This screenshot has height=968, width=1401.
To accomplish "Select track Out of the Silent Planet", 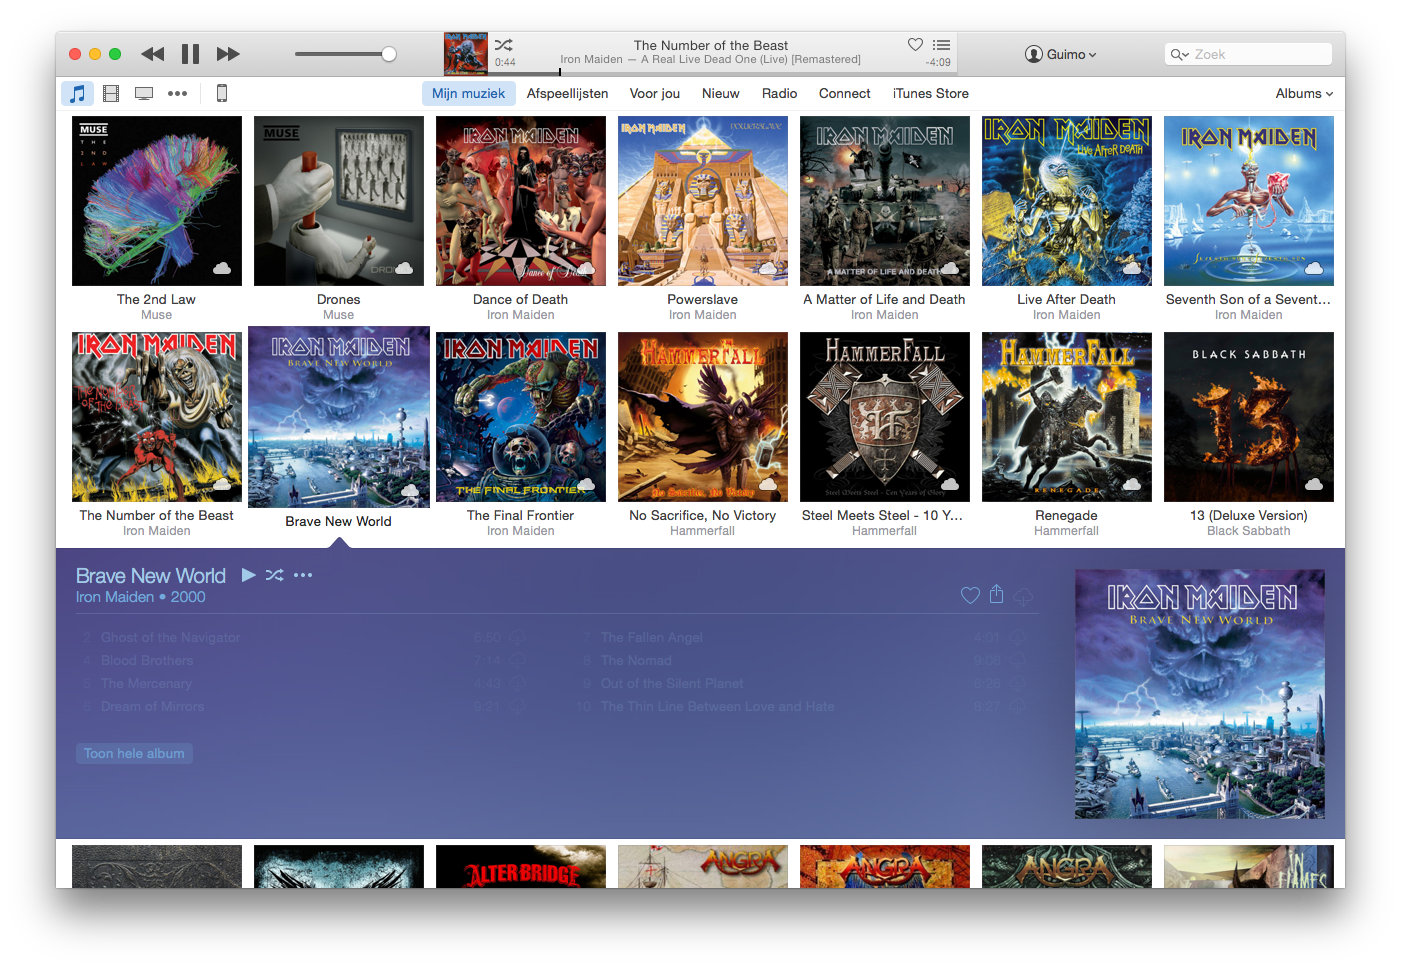I will click(x=672, y=683).
